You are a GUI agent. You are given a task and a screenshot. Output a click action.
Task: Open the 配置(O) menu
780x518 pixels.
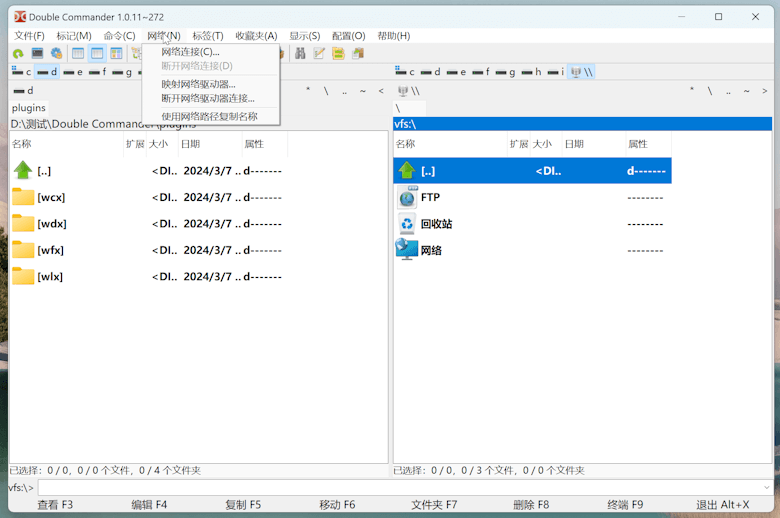click(x=349, y=36)
